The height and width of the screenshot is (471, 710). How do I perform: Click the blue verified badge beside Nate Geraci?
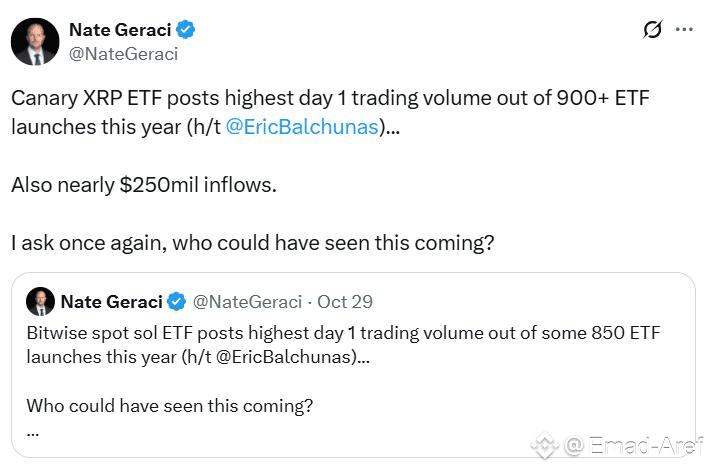185,29
